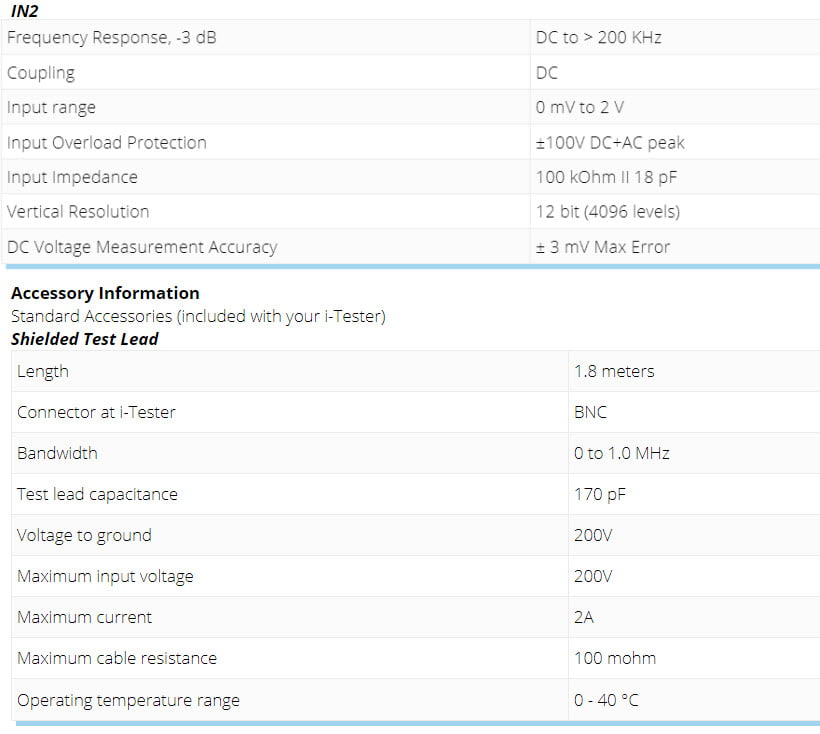The image size is (820, 734).
Task: Select the Standard Accessories description text
Action: click(198, 316)
